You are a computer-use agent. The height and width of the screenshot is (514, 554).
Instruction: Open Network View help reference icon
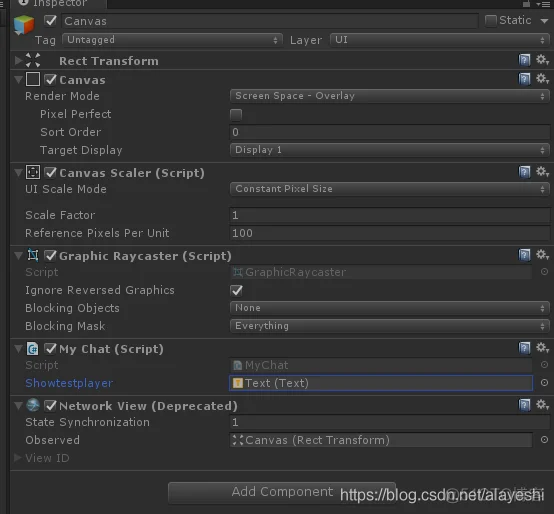pyautogui.click(x=524, y=405)
